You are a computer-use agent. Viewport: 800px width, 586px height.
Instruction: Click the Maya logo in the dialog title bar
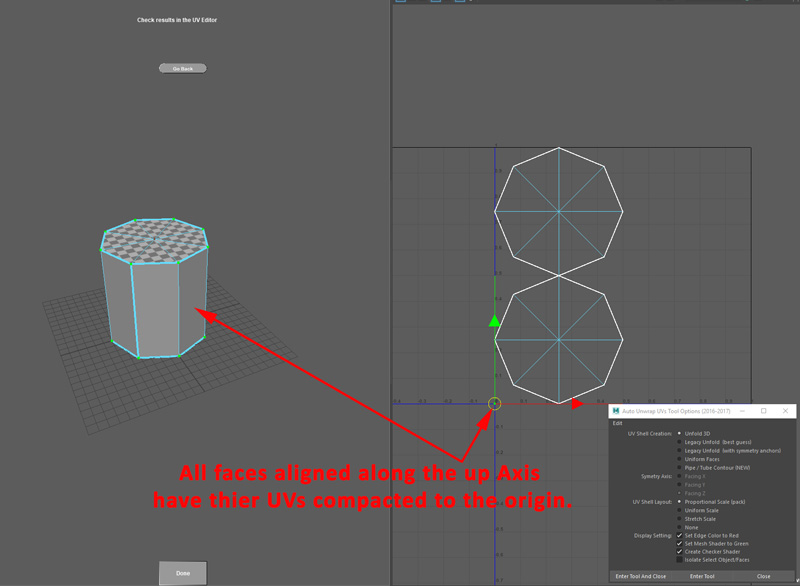pyautogui.click(x=615, y=410)
